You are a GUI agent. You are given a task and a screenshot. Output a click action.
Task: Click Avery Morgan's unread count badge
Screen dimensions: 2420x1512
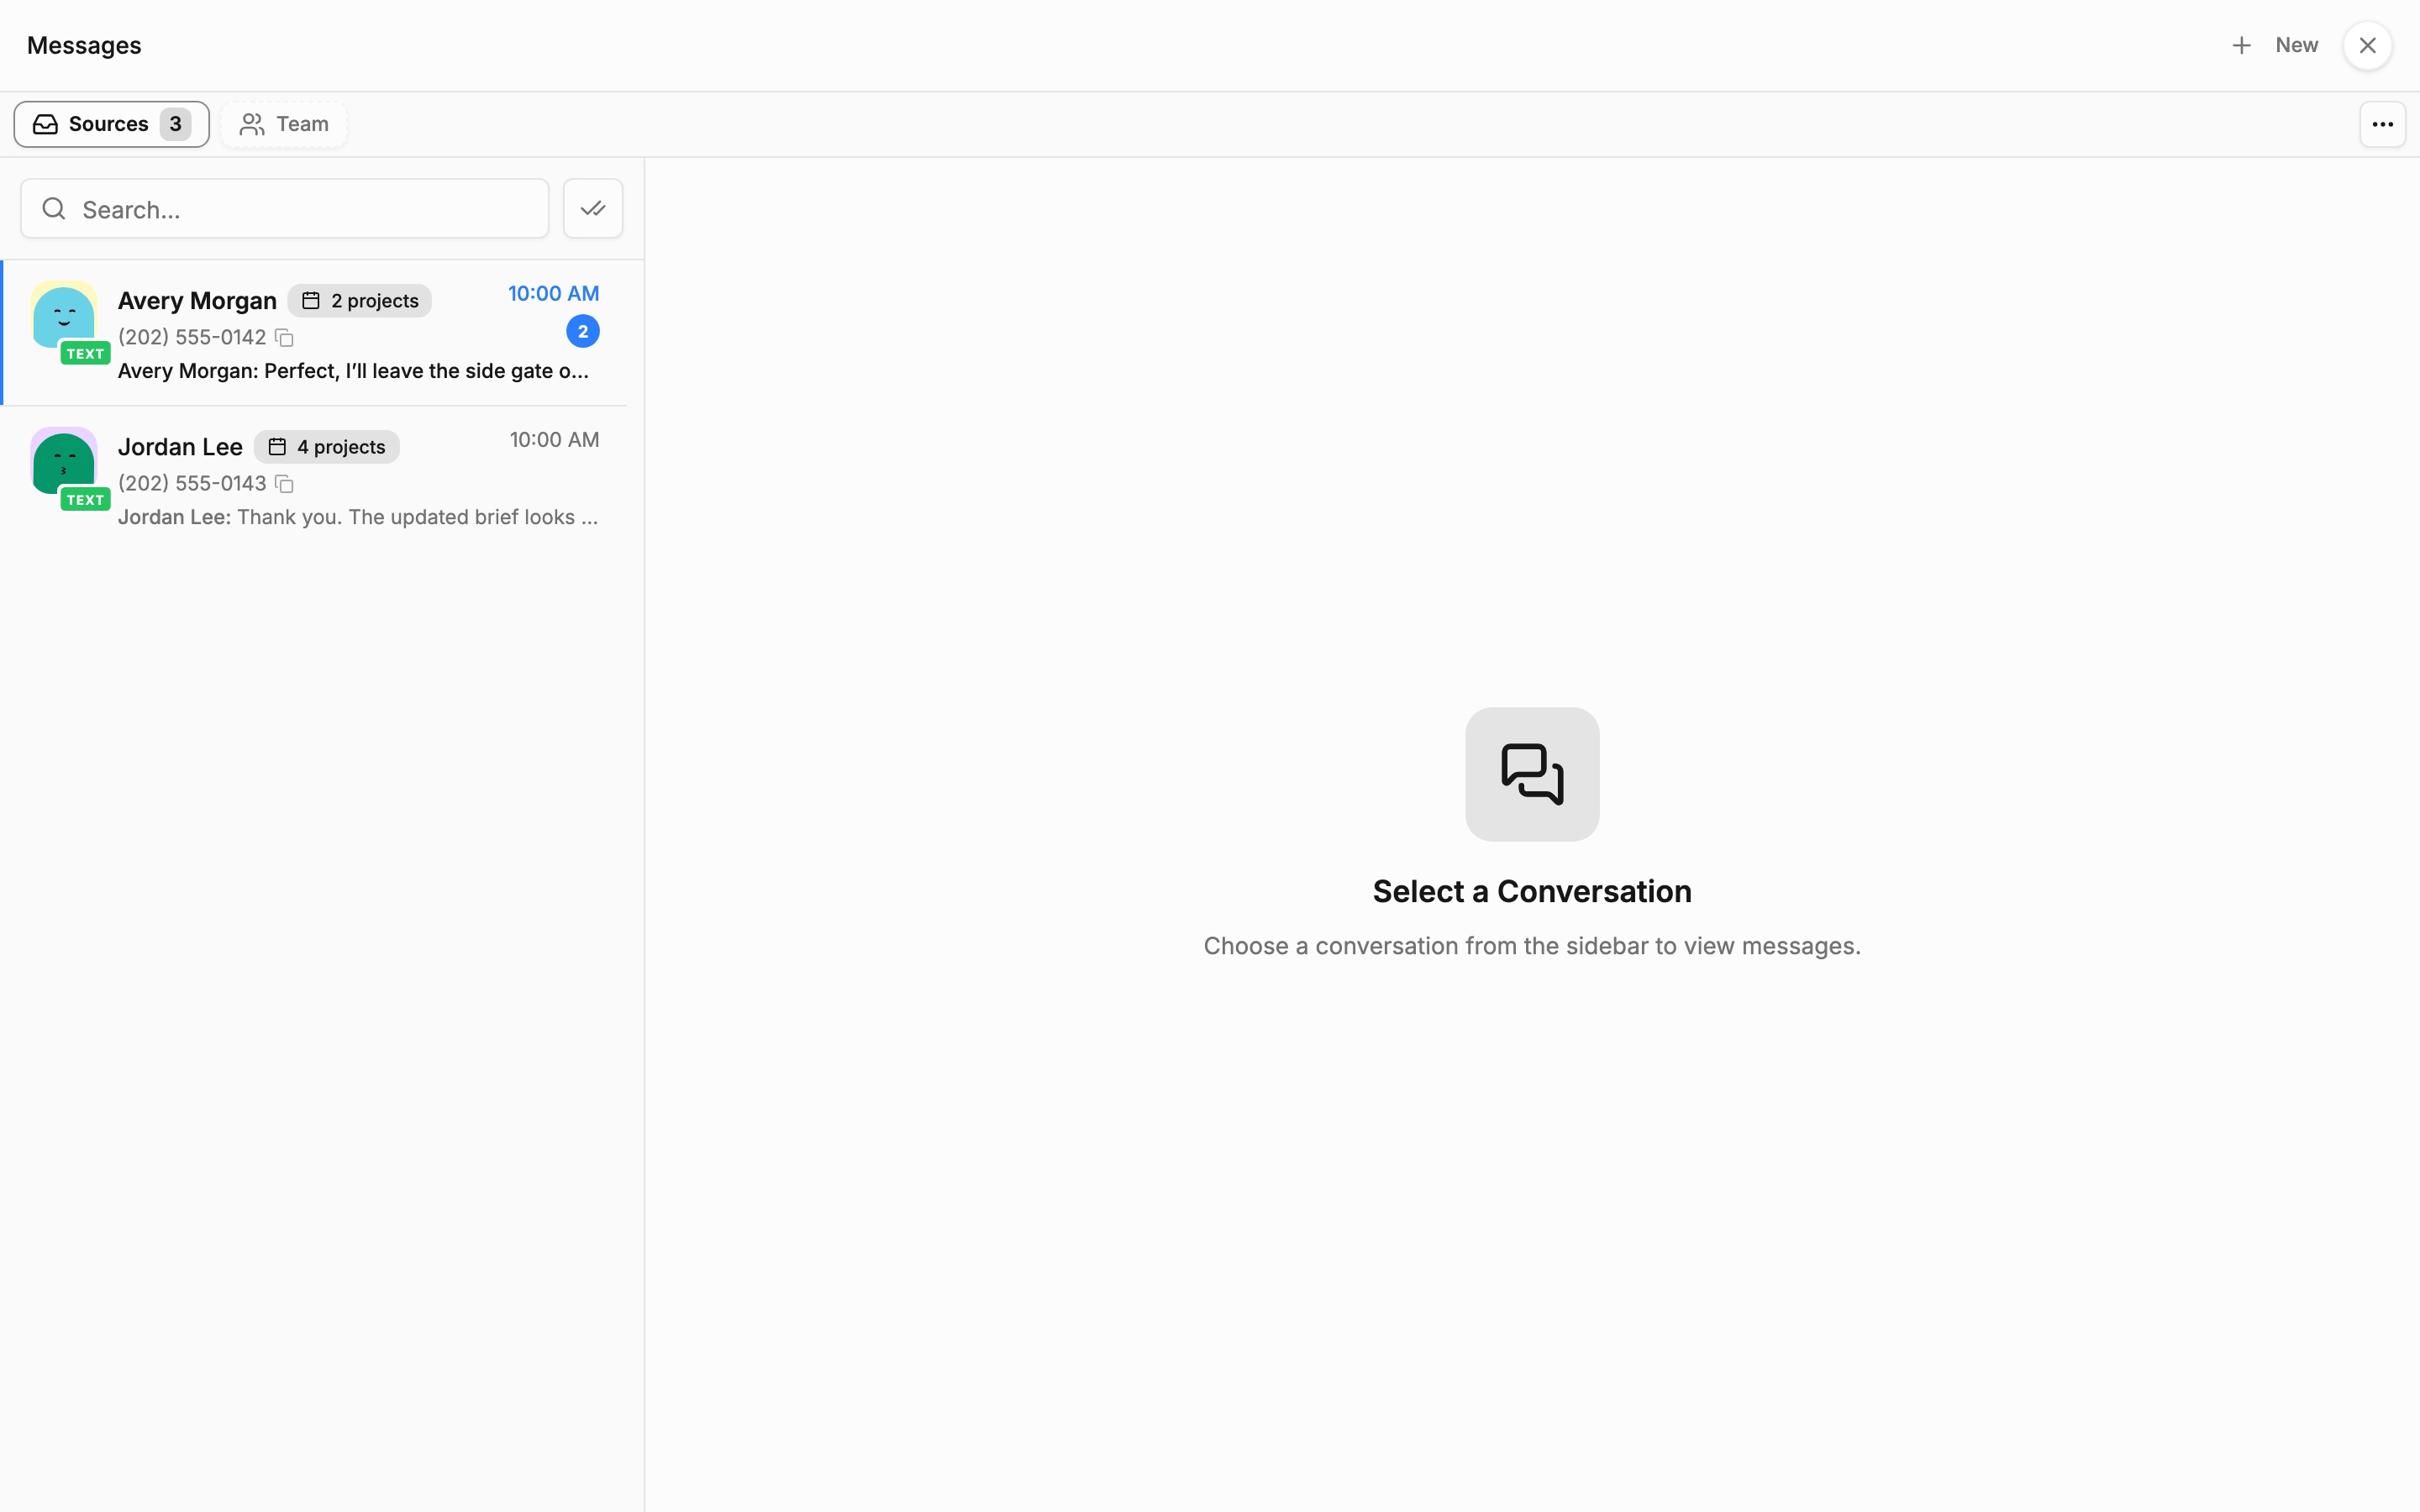pyautogui.click(x=583, y=332)
